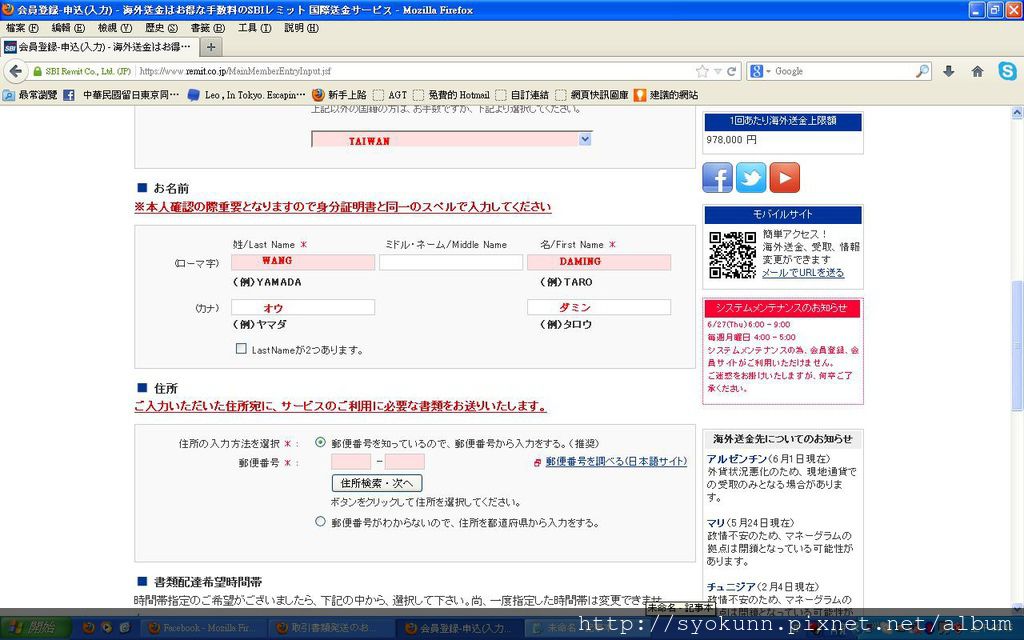Tick the LastNameが2つあります checkbox
The height and width of the screenshot is (640, 1024).
click(x=241, y=349)
